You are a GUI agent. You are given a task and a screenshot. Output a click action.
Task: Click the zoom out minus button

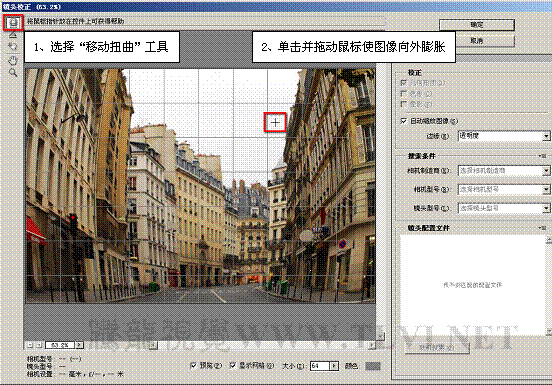coord(30,345)
